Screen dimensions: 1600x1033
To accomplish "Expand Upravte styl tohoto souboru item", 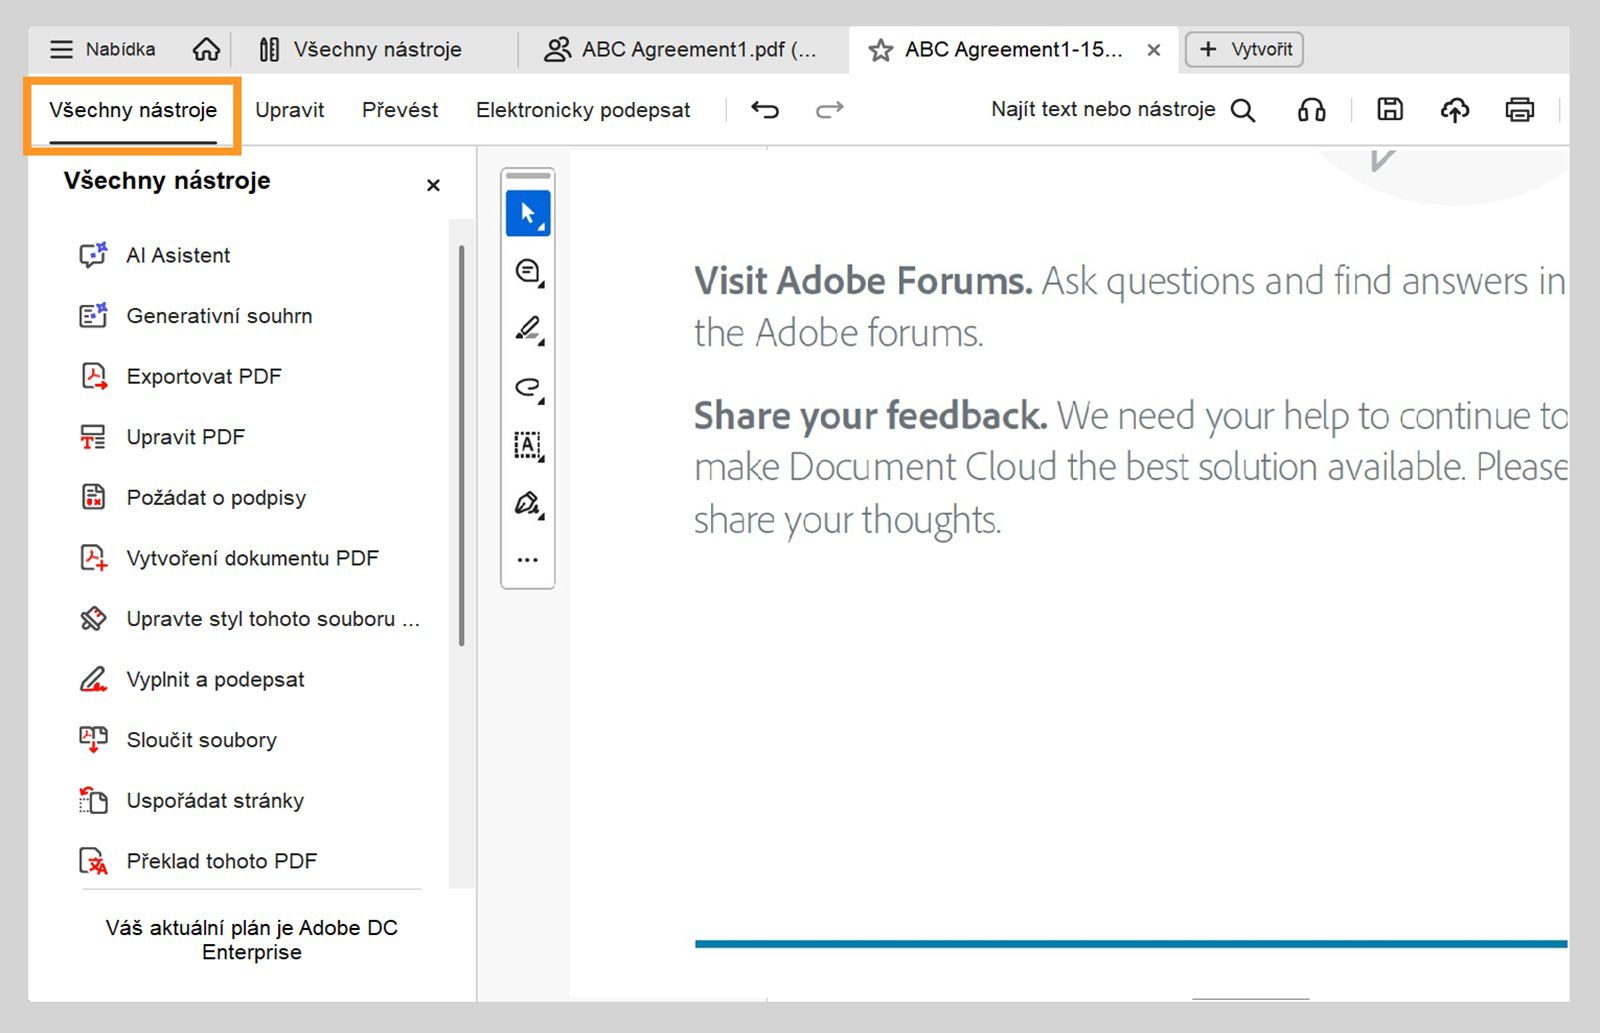I will pyautogui.click(x=272, y=619).
